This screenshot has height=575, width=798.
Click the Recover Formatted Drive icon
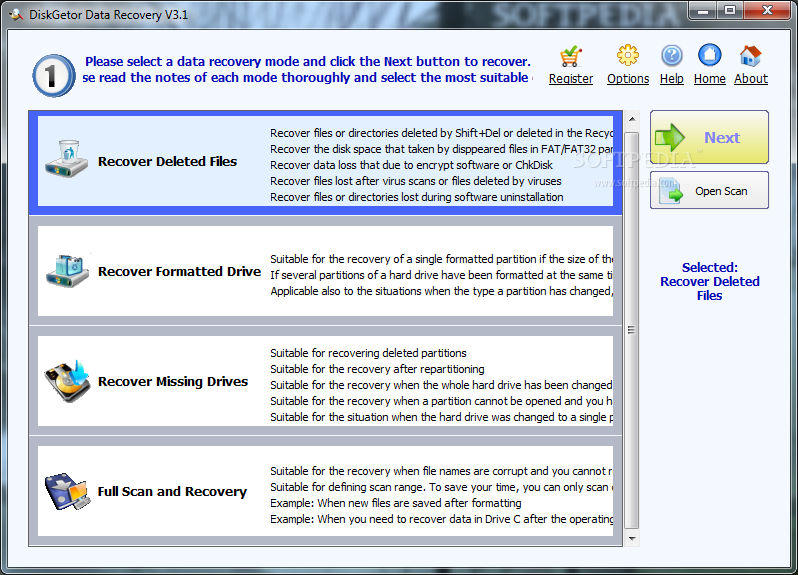pos(67,270)
